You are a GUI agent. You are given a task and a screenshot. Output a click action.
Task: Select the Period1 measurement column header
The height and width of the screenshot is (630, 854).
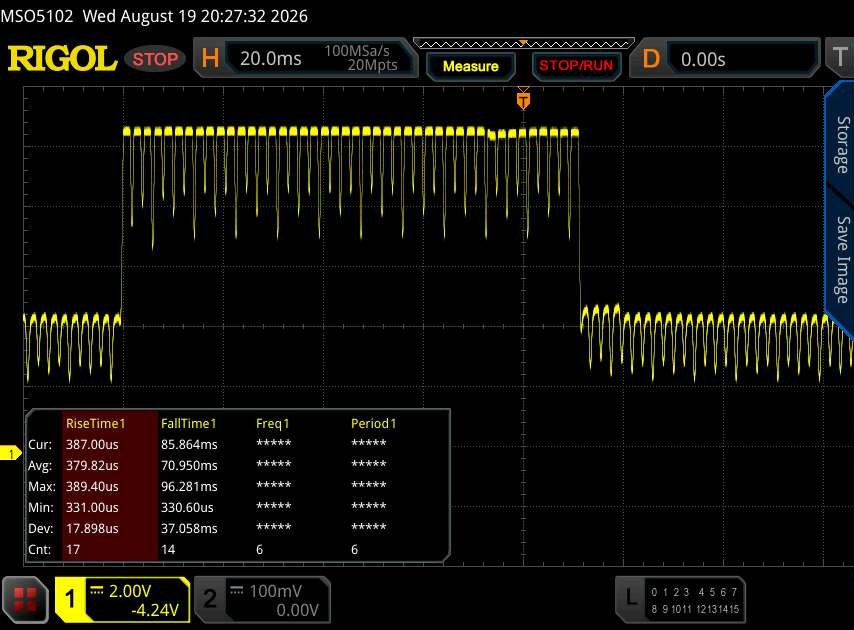coord(374,423)
